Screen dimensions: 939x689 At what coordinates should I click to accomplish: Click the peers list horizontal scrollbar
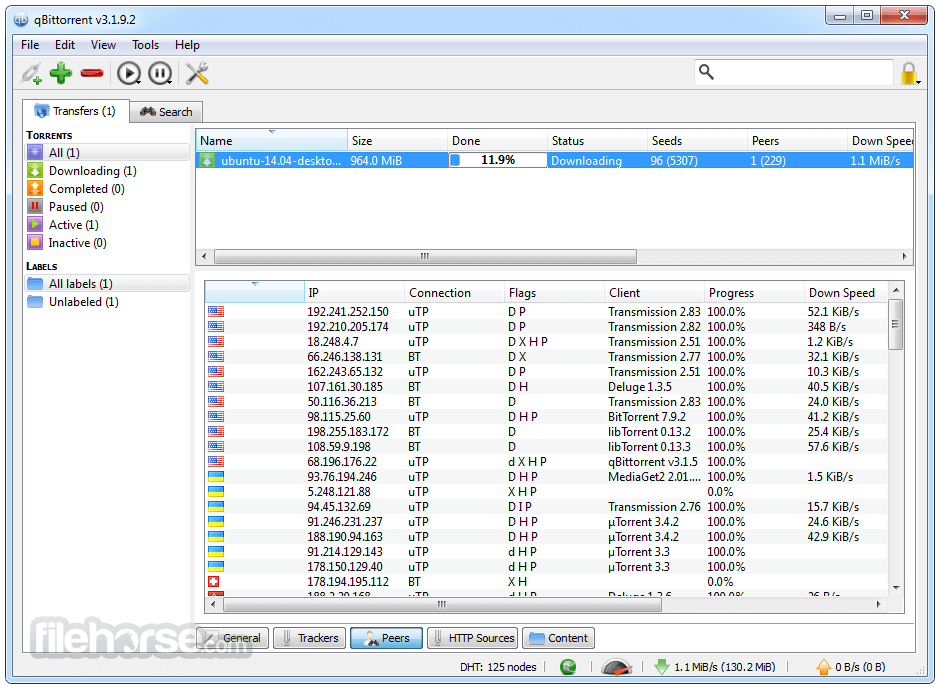pyautogui.click(x=442, y=605)
